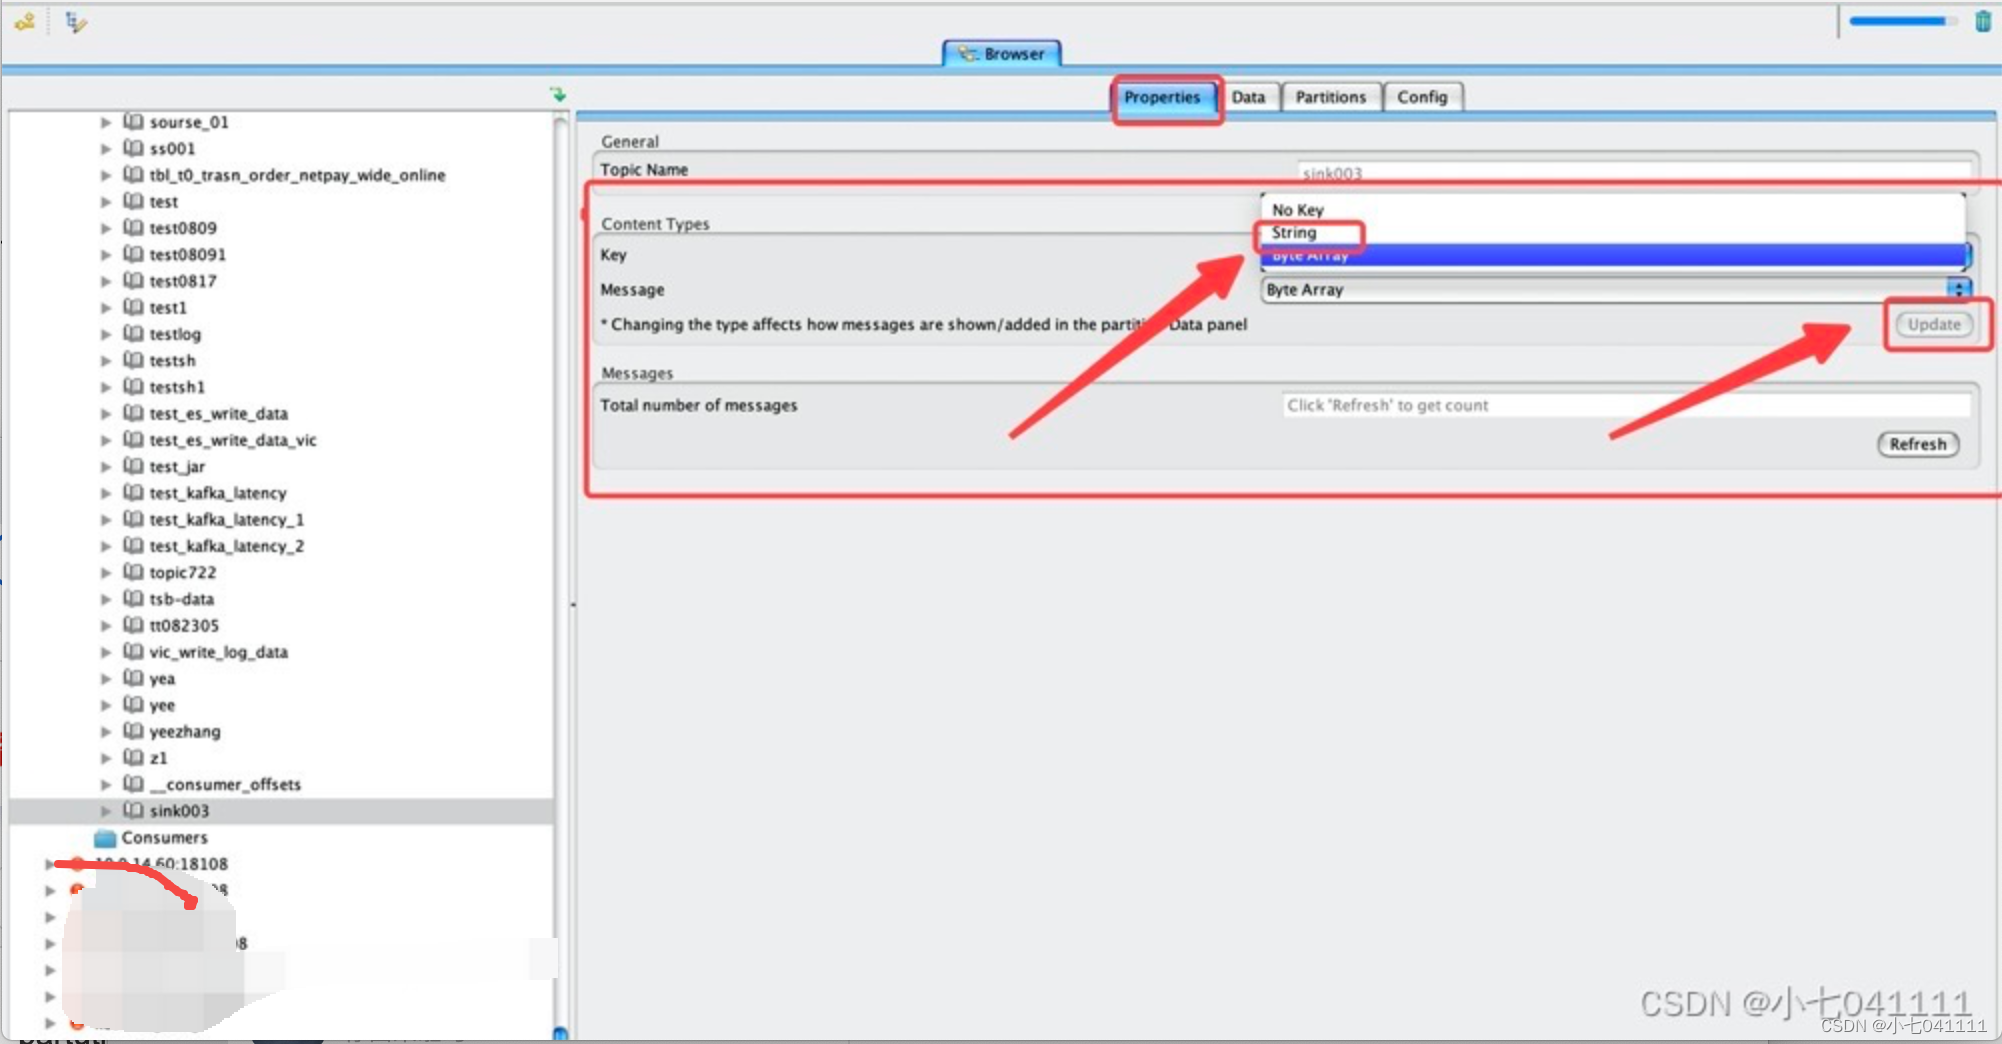Click the topic icon next to vic_write_log_data

coord(133,651)
